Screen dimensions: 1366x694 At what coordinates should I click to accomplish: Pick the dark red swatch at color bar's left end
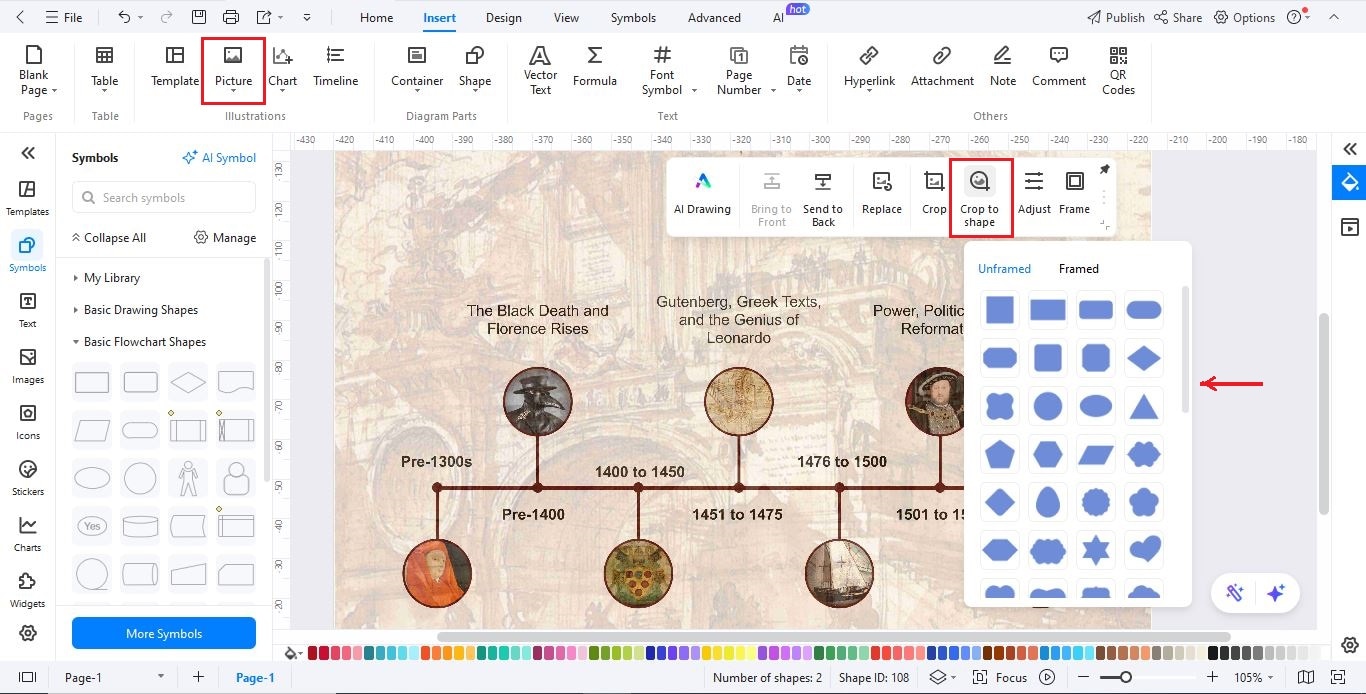pos(313,653)
